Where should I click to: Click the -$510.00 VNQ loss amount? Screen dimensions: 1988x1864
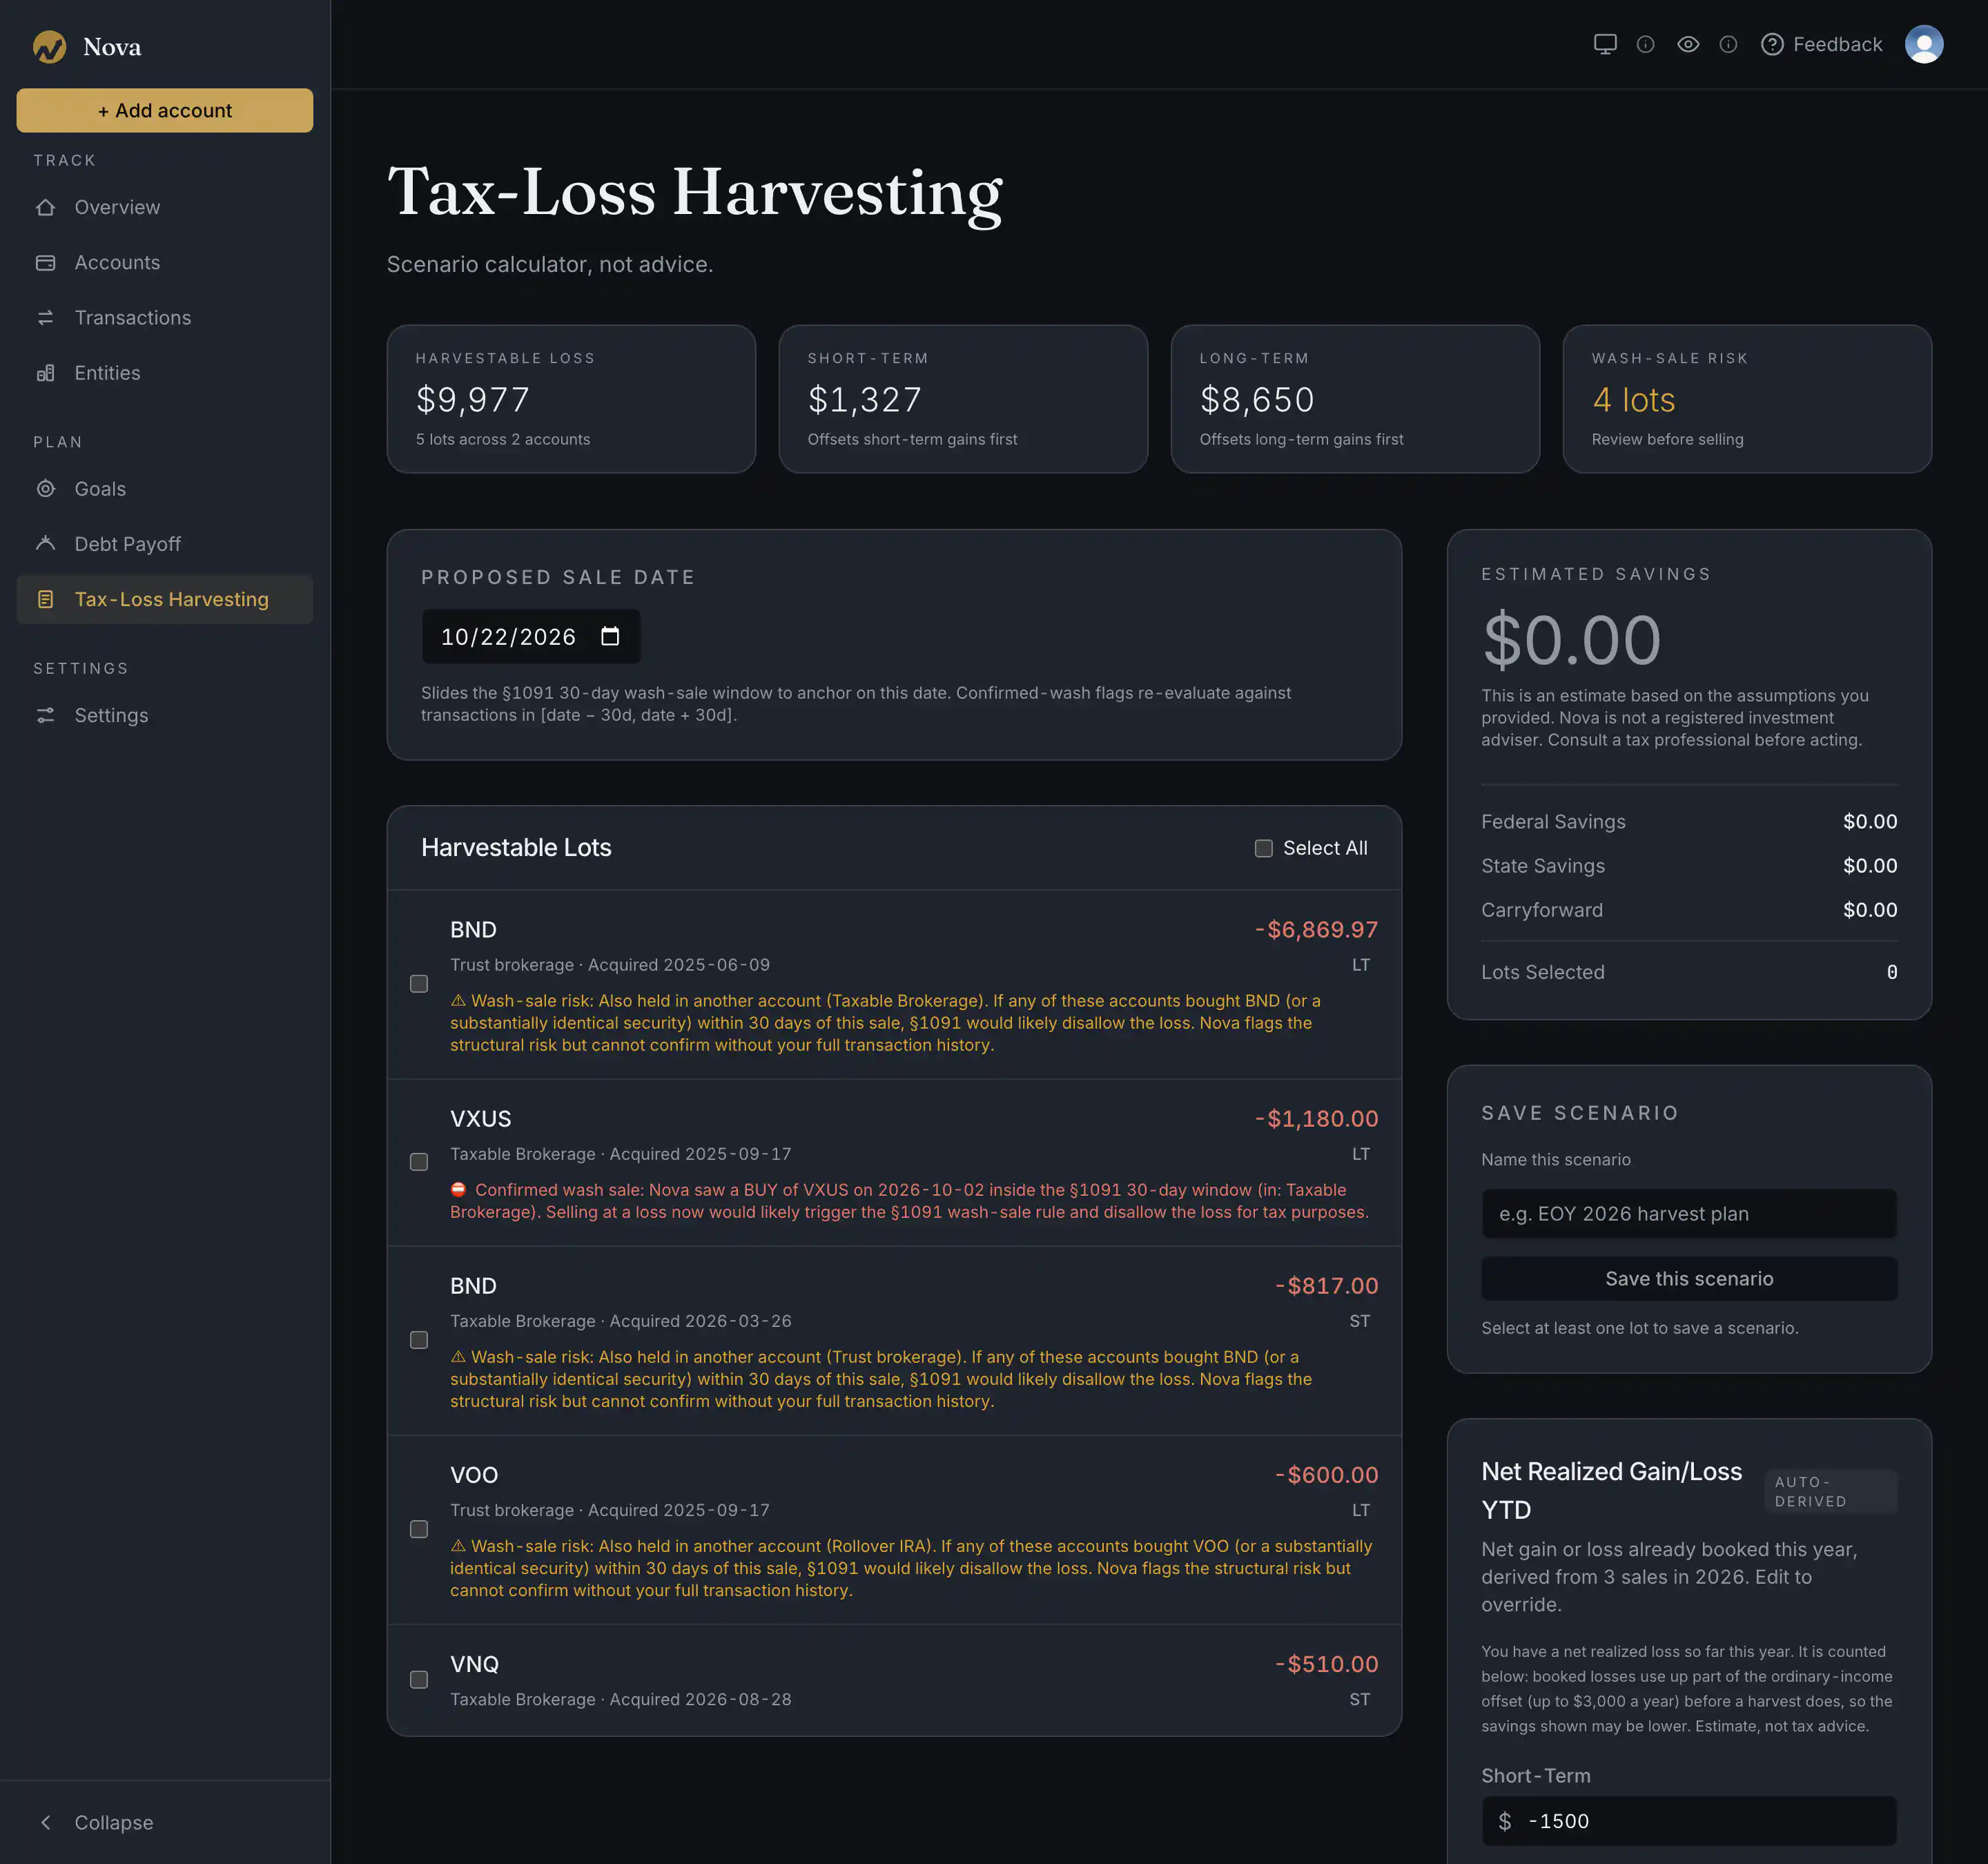coord(1326,1664)
